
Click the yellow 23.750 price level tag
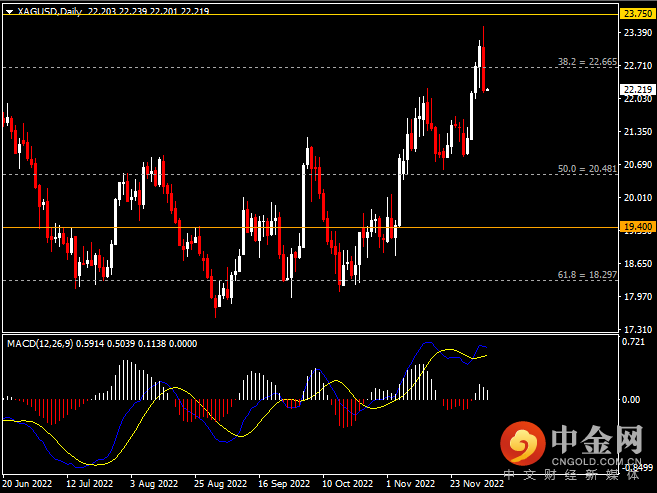tap(636, 14)
